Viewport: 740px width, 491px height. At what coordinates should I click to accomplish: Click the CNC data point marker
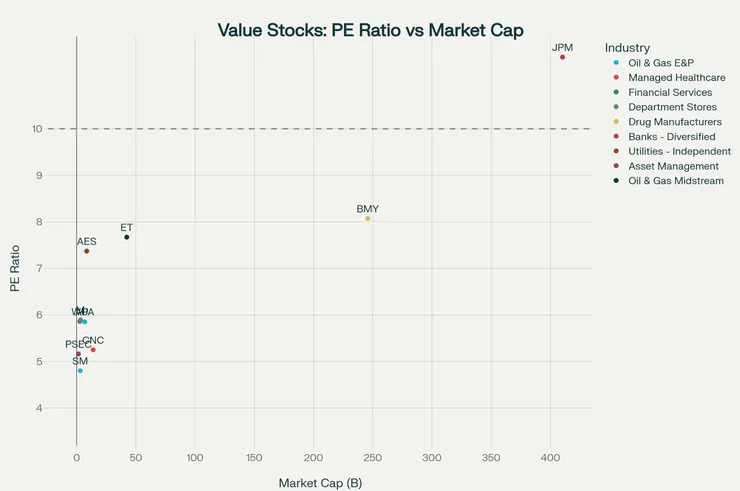(93, 350)
